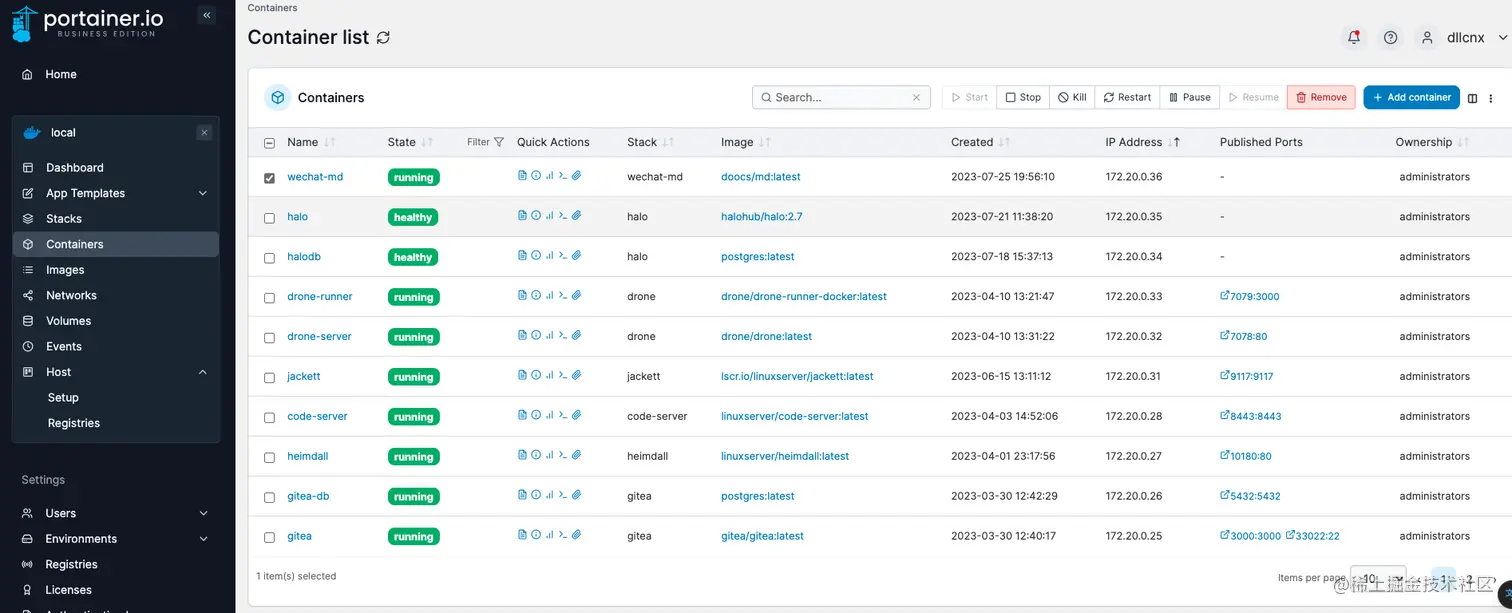The width and height of the screenshot is (1512, 613).
Task: Open published port 33022:22 of gitea
Action: point(1313,536)
